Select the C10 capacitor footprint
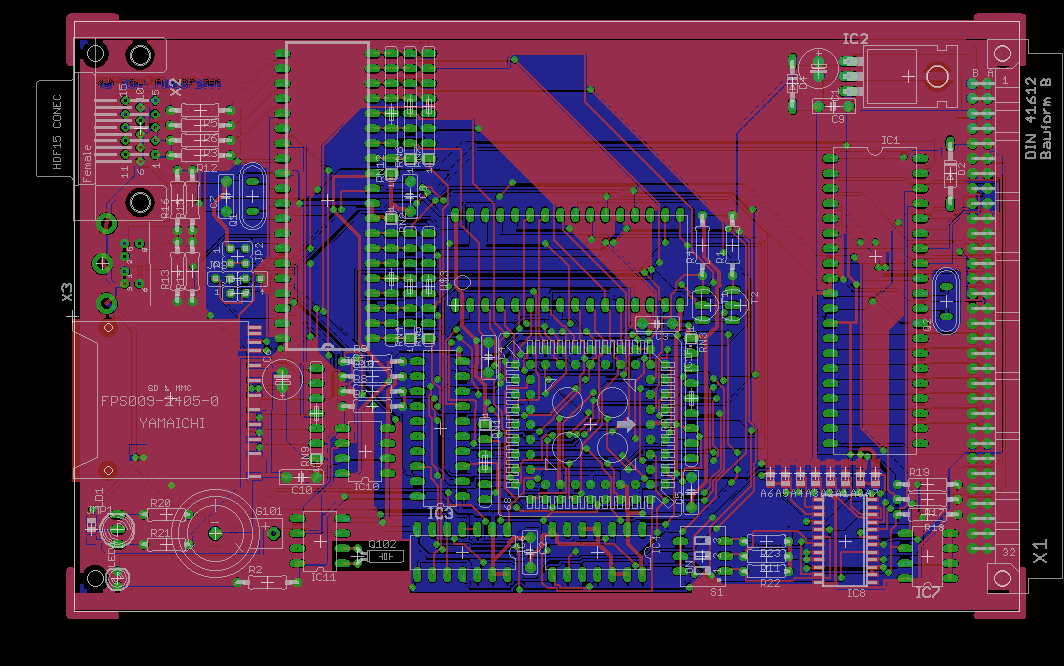This screenshot has width=1064, height=666. (x=304, y=478)
